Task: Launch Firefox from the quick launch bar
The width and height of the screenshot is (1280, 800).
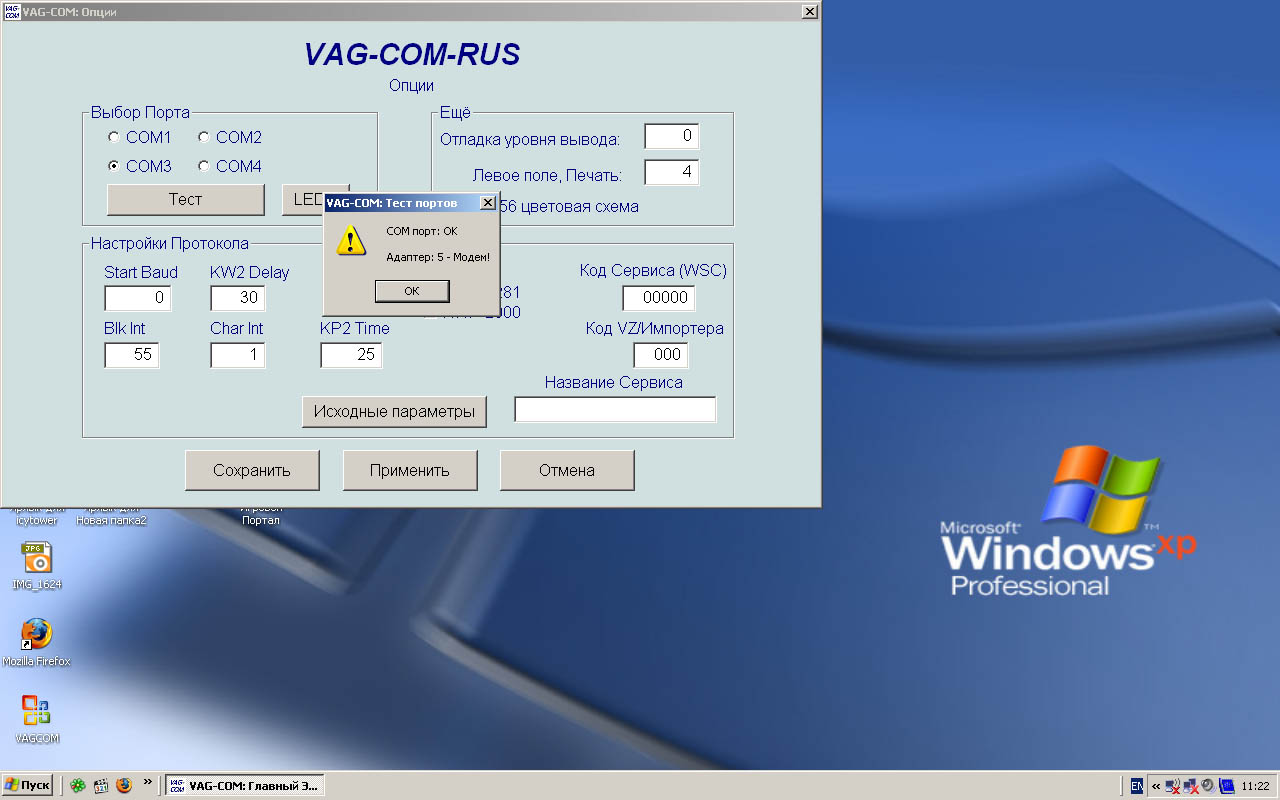Action: tap(124, 785)
